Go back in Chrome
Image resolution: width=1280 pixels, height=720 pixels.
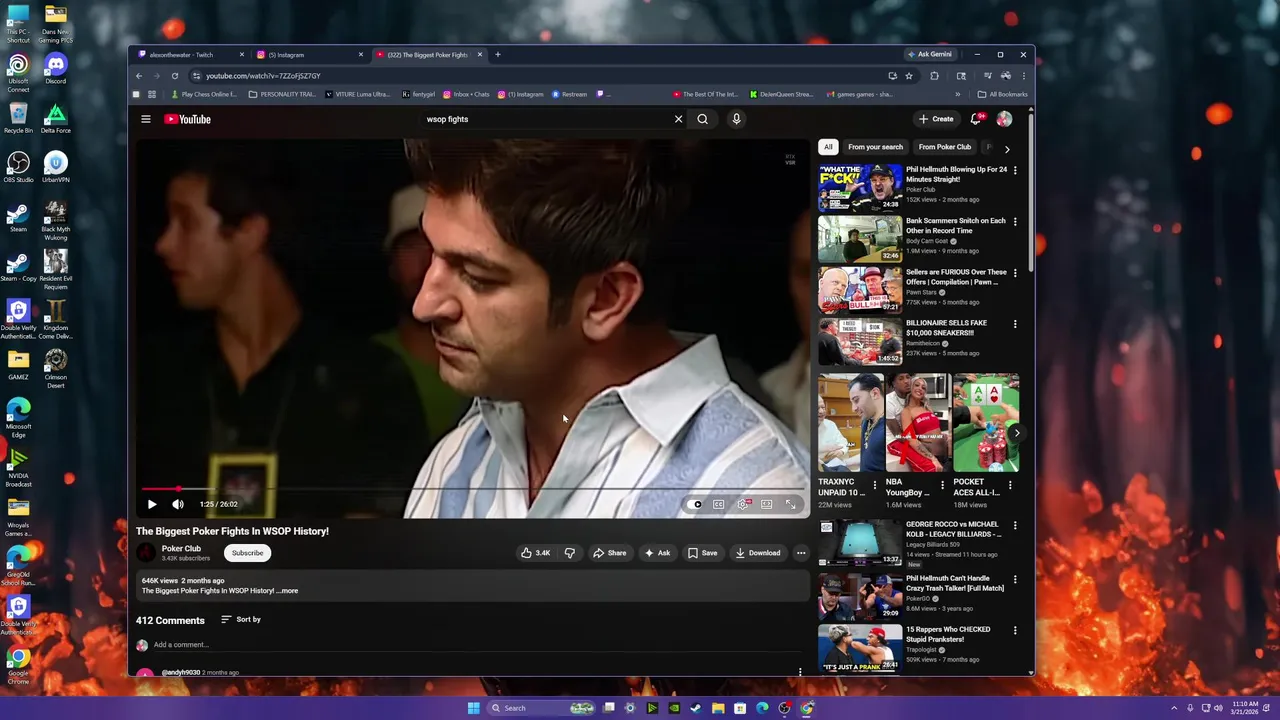tap(139, 76)
